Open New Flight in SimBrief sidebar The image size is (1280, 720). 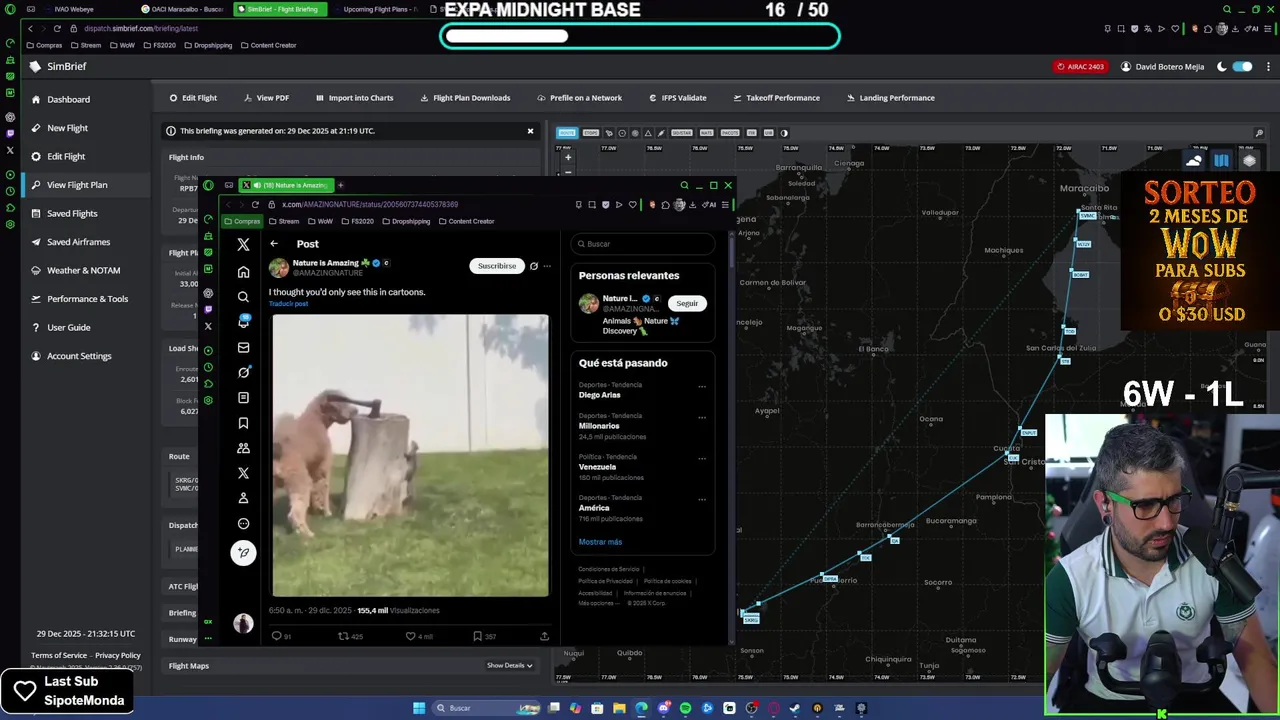67,128
